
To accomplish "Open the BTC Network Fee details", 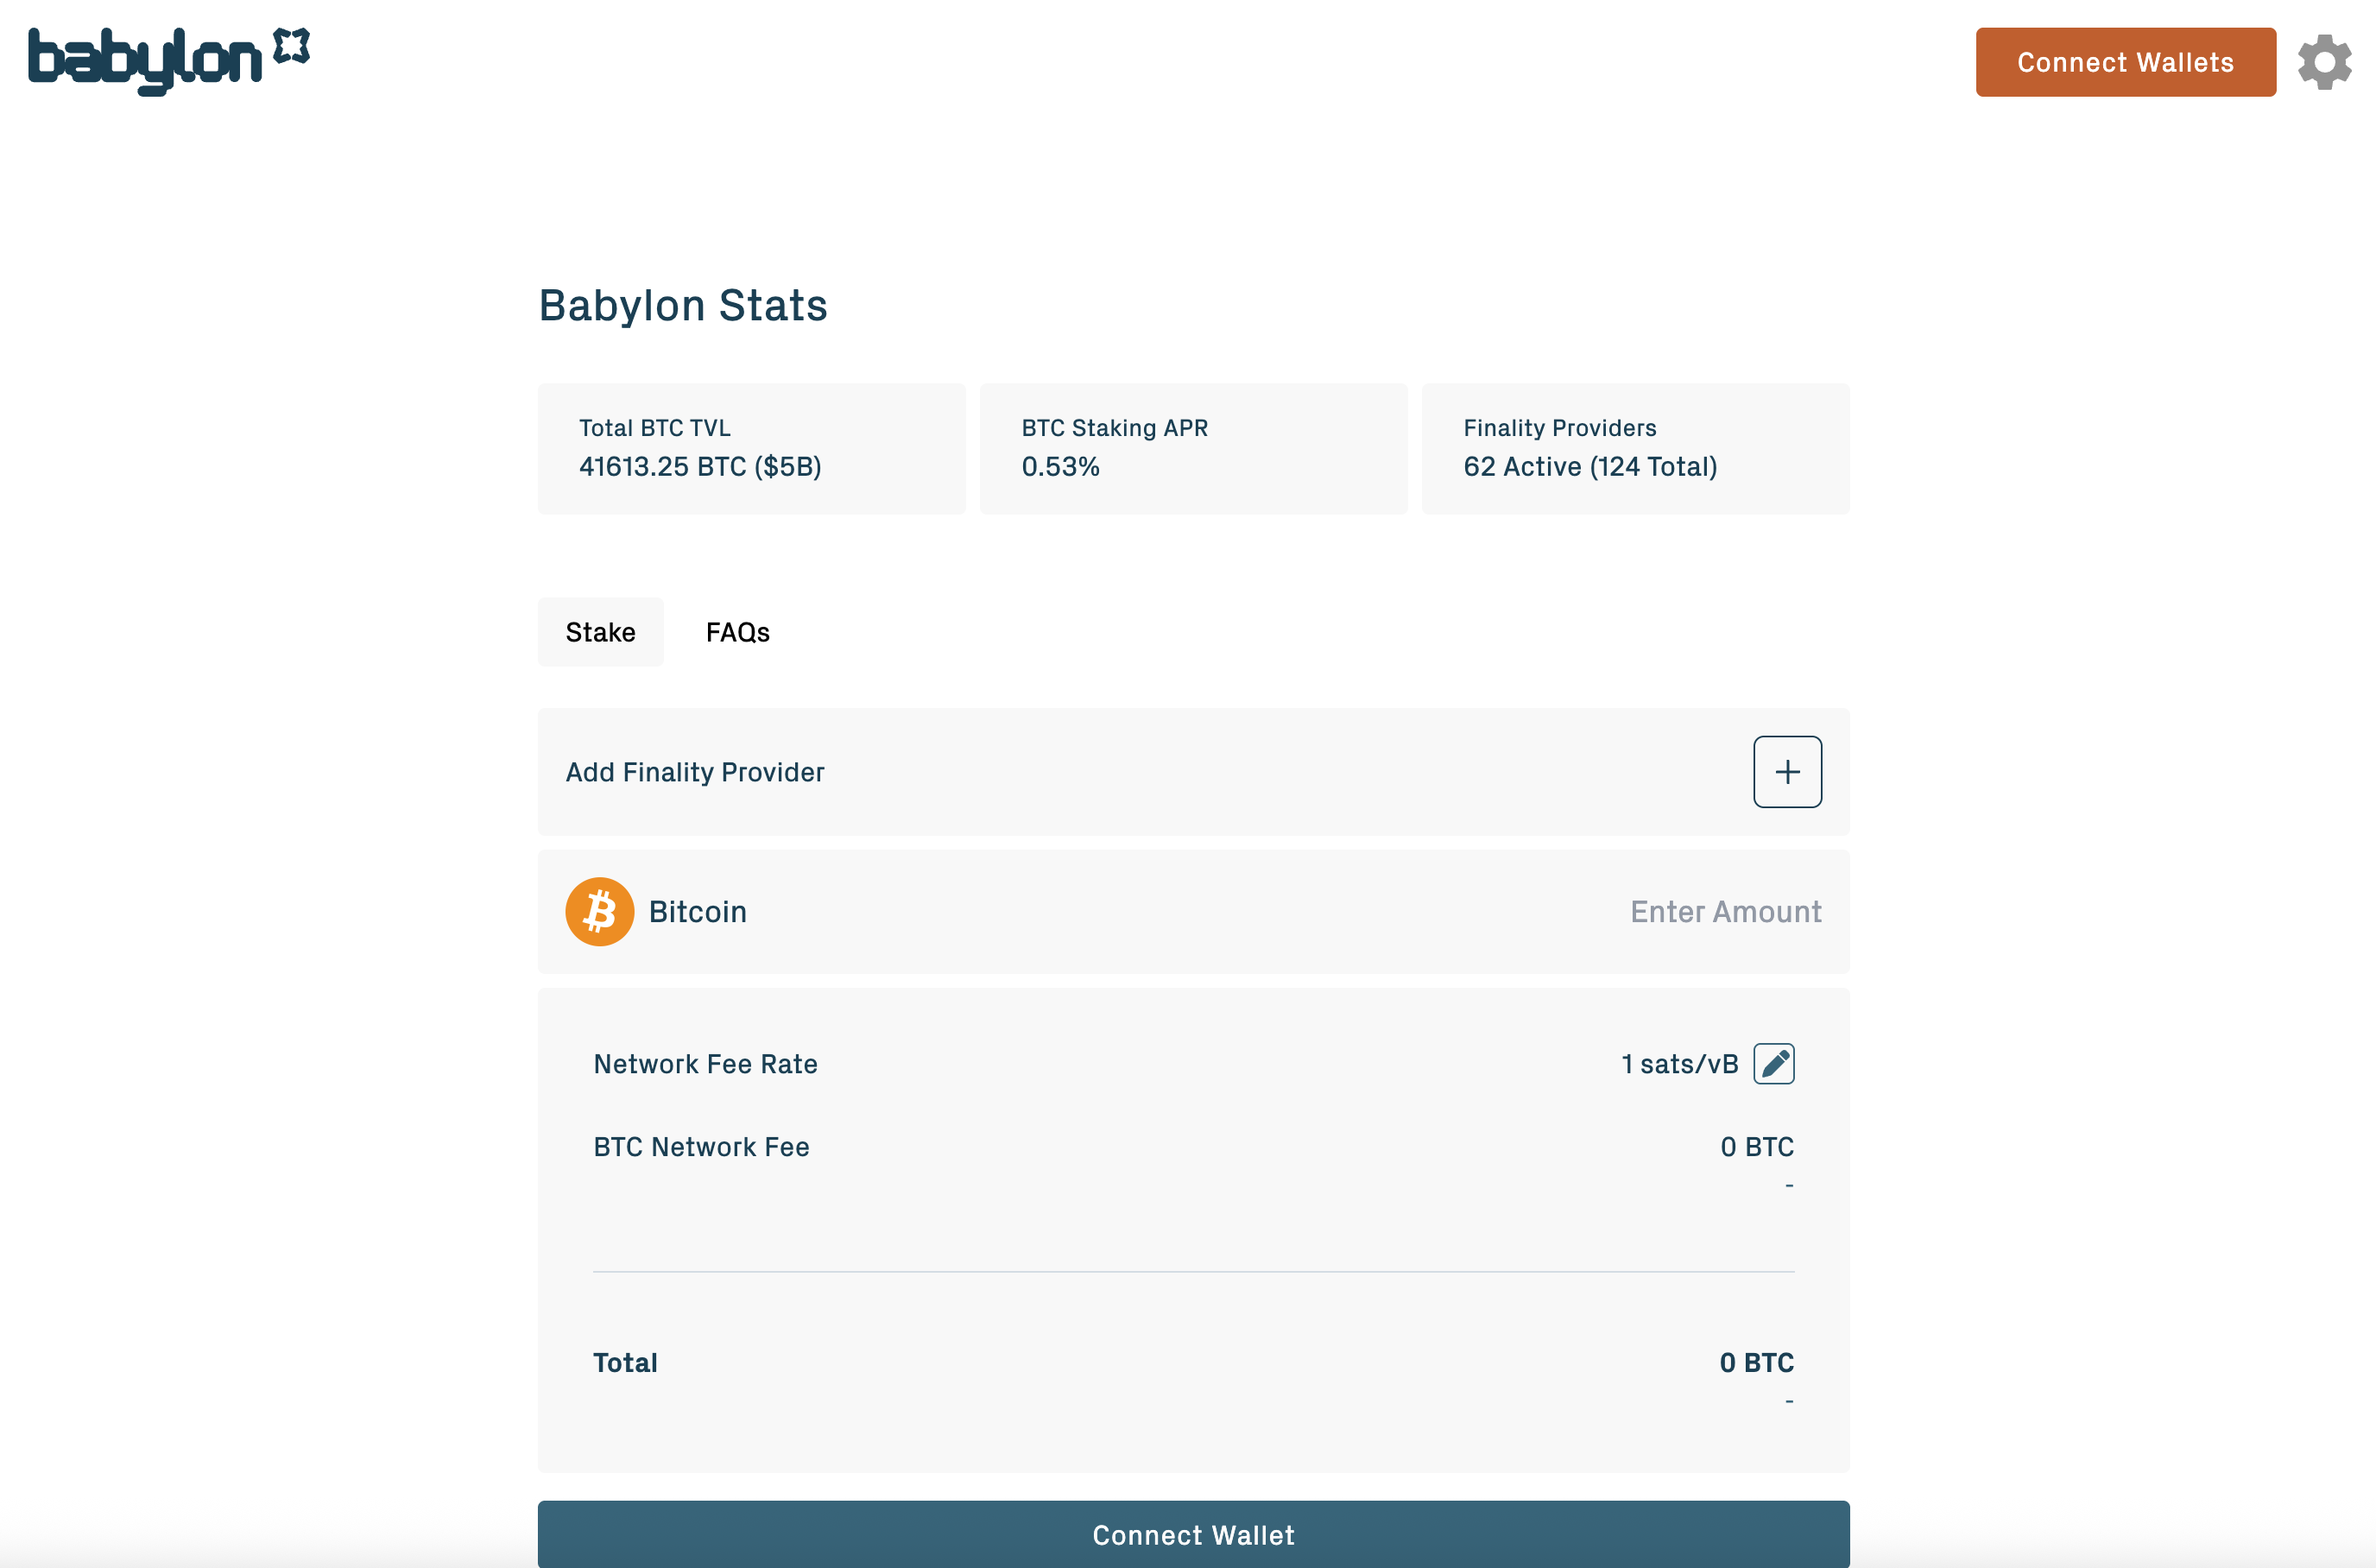I will pos(701,1146).
